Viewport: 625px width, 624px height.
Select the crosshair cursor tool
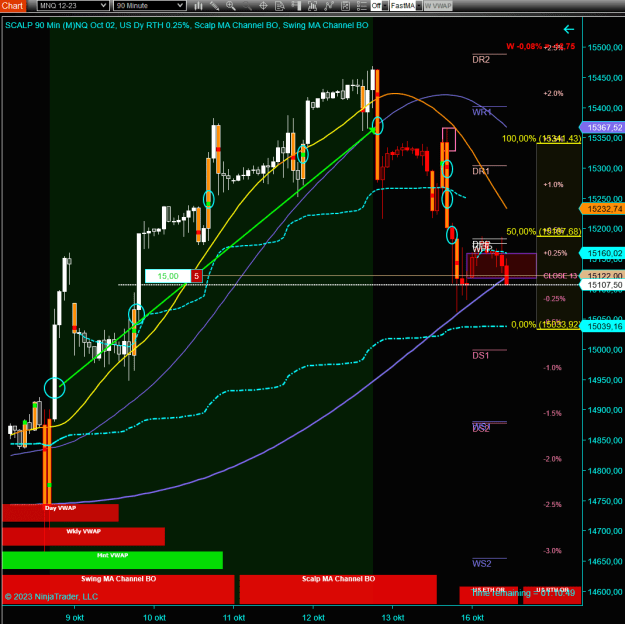click(x=263, y=6)
